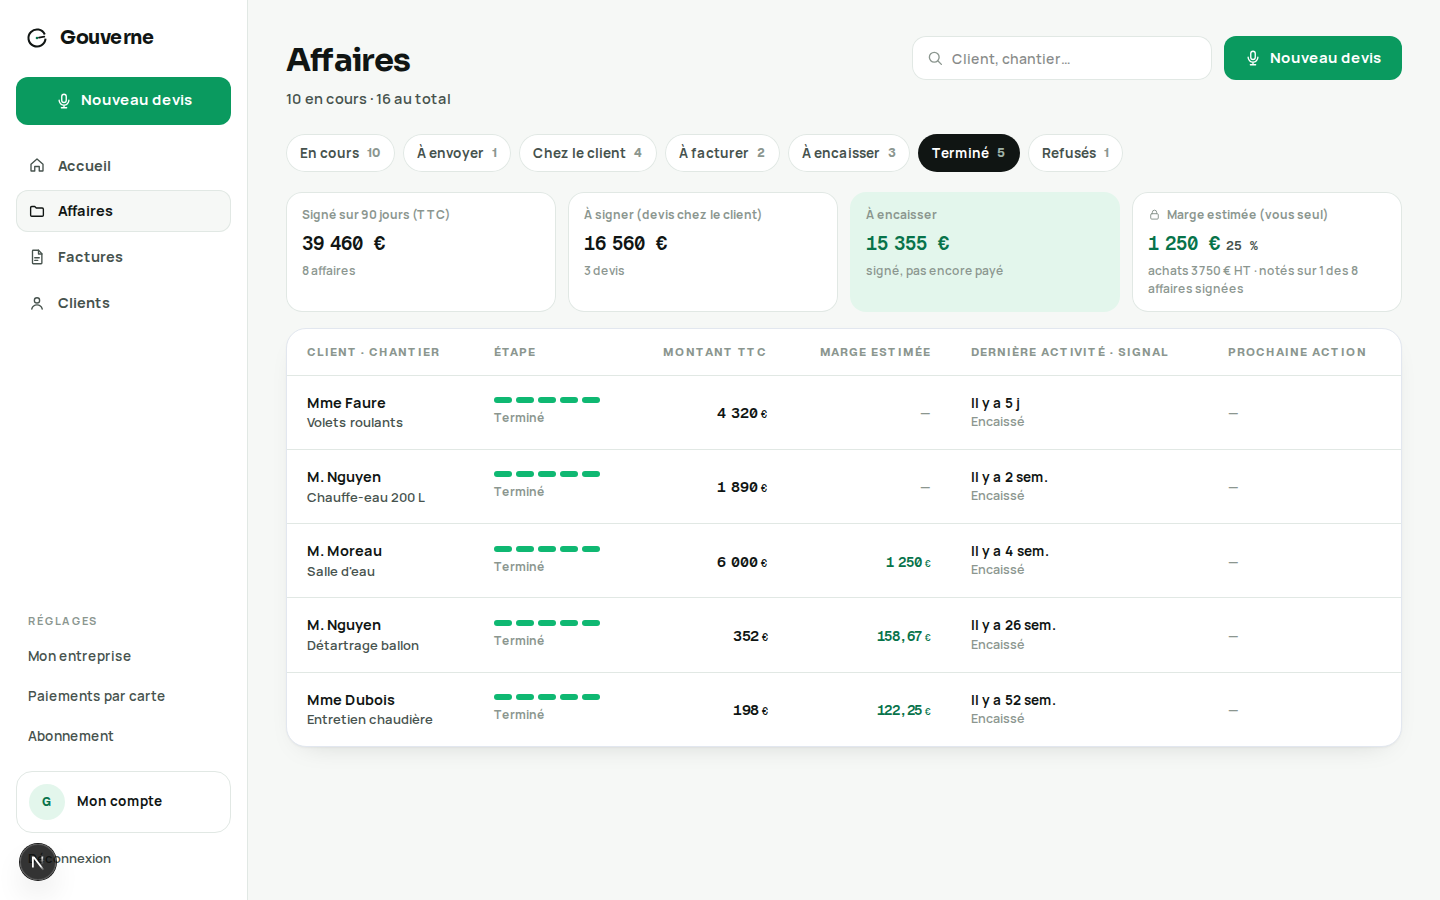The image size is (1440, 900).
Task: Open M. Moreau Salle d'eau row
Action: point(844,561)
